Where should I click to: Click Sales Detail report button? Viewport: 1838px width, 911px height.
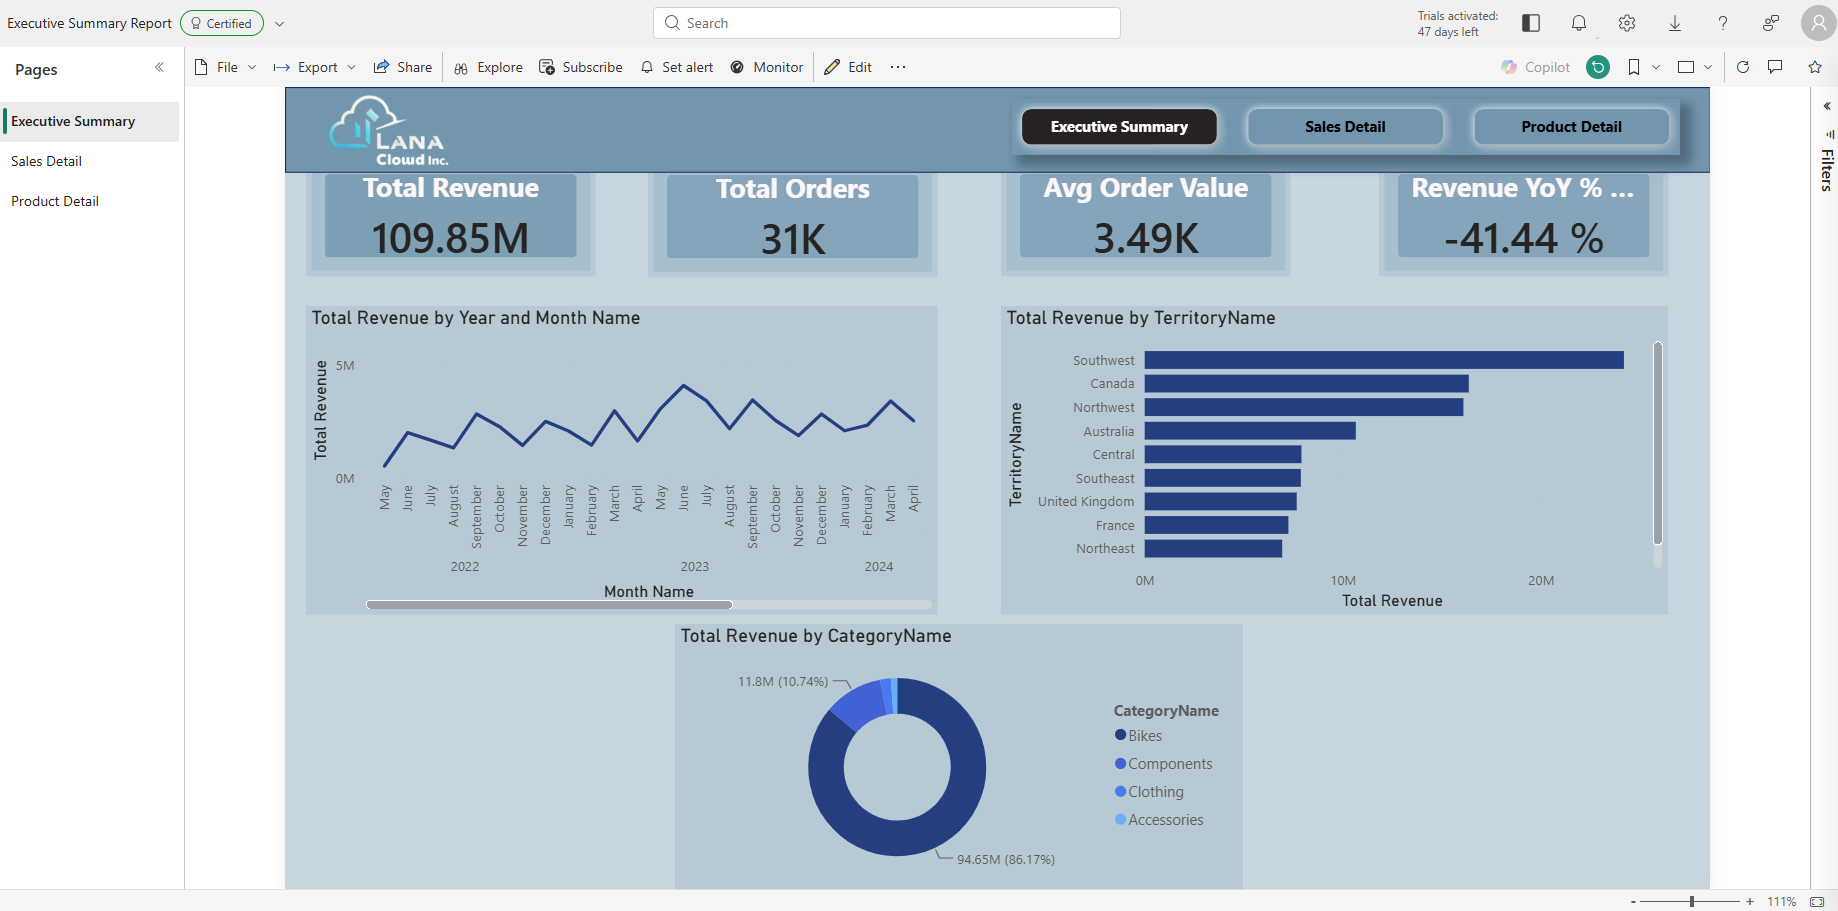point(1345,127)
